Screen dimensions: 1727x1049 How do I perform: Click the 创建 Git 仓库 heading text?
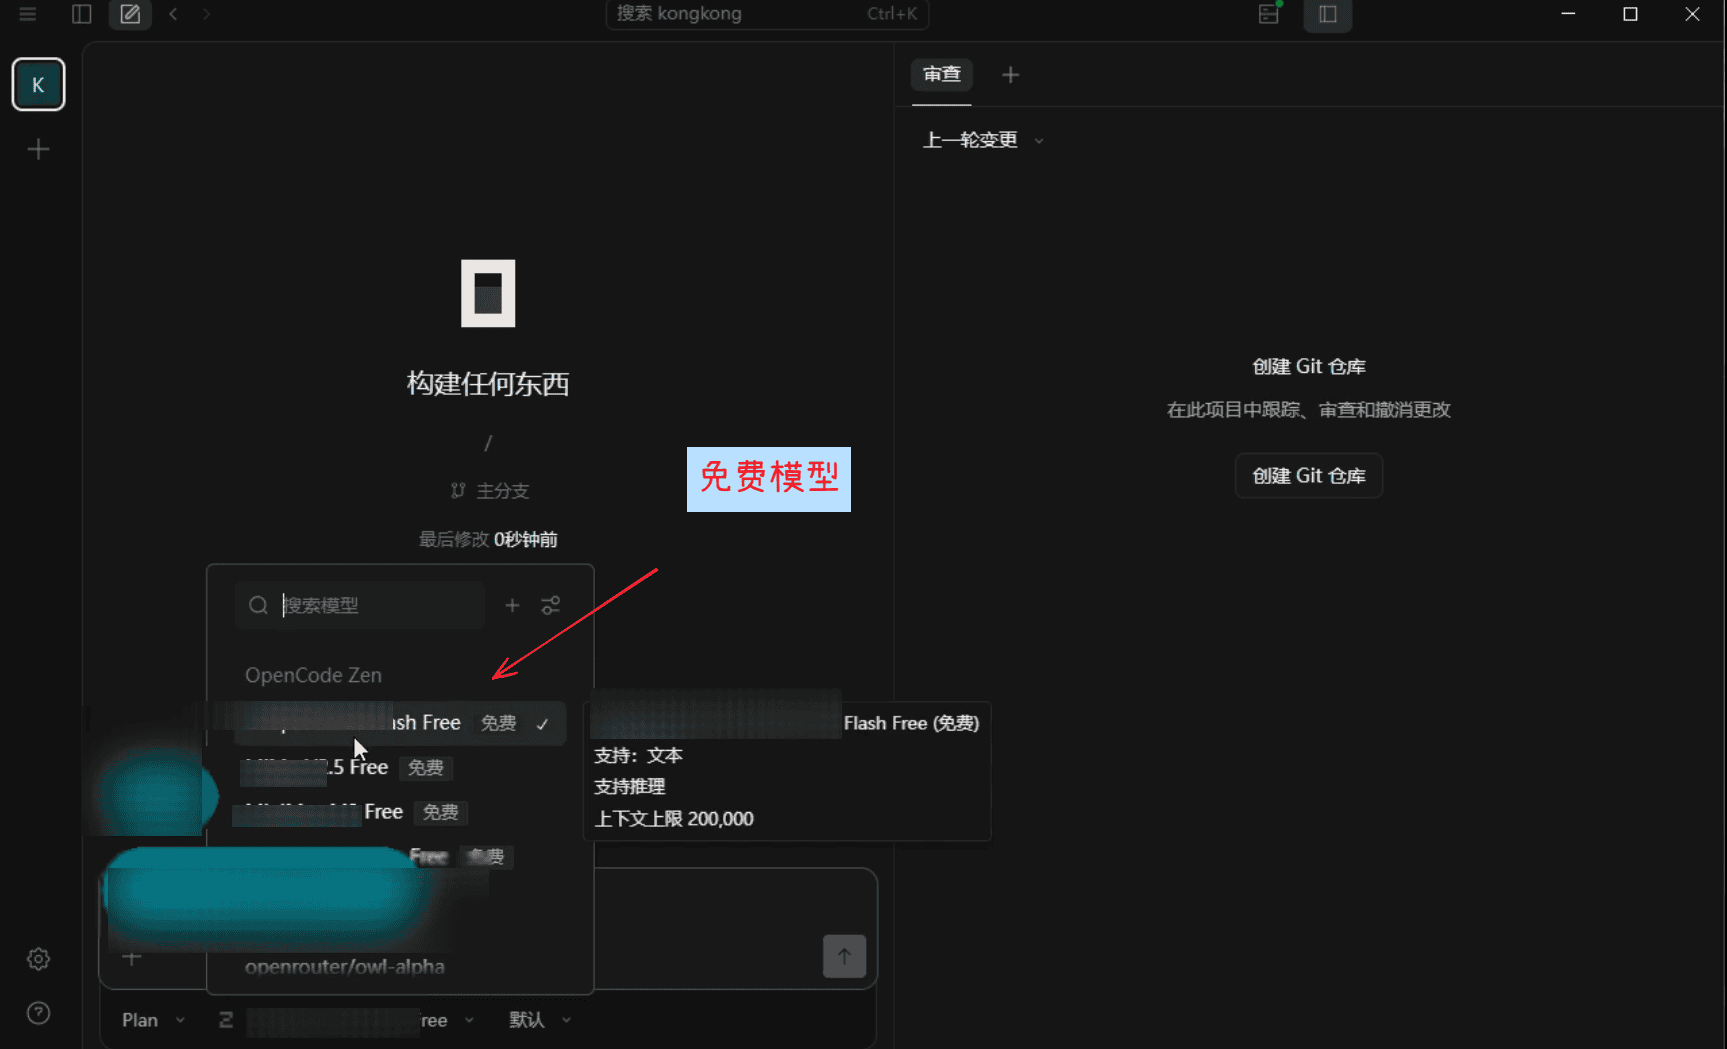(x=1309, y=367)
